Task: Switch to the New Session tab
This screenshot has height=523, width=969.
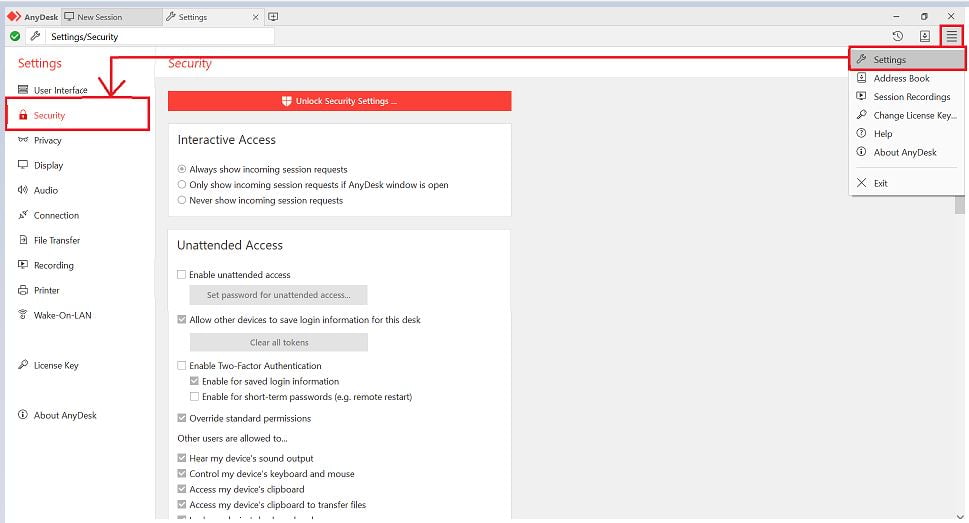Action: [112, 17]
